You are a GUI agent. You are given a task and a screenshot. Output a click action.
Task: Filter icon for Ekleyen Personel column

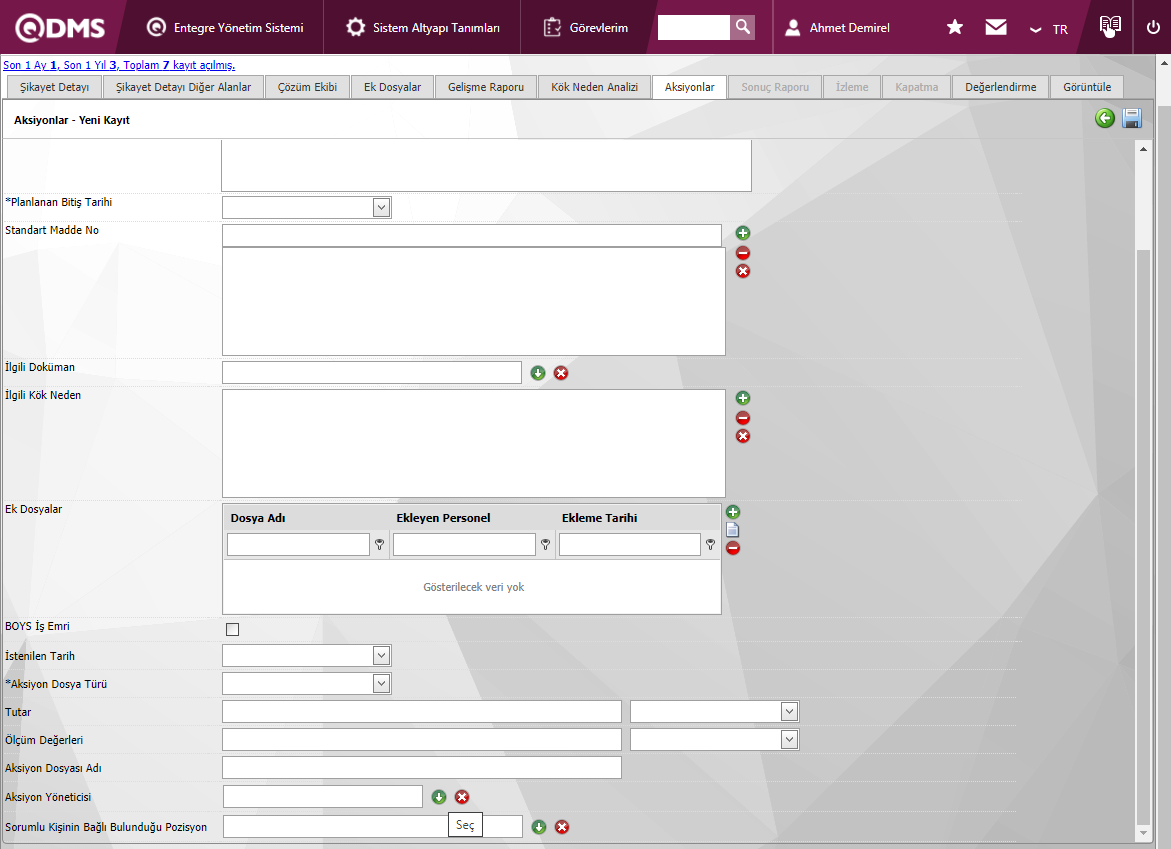point(545,544)
